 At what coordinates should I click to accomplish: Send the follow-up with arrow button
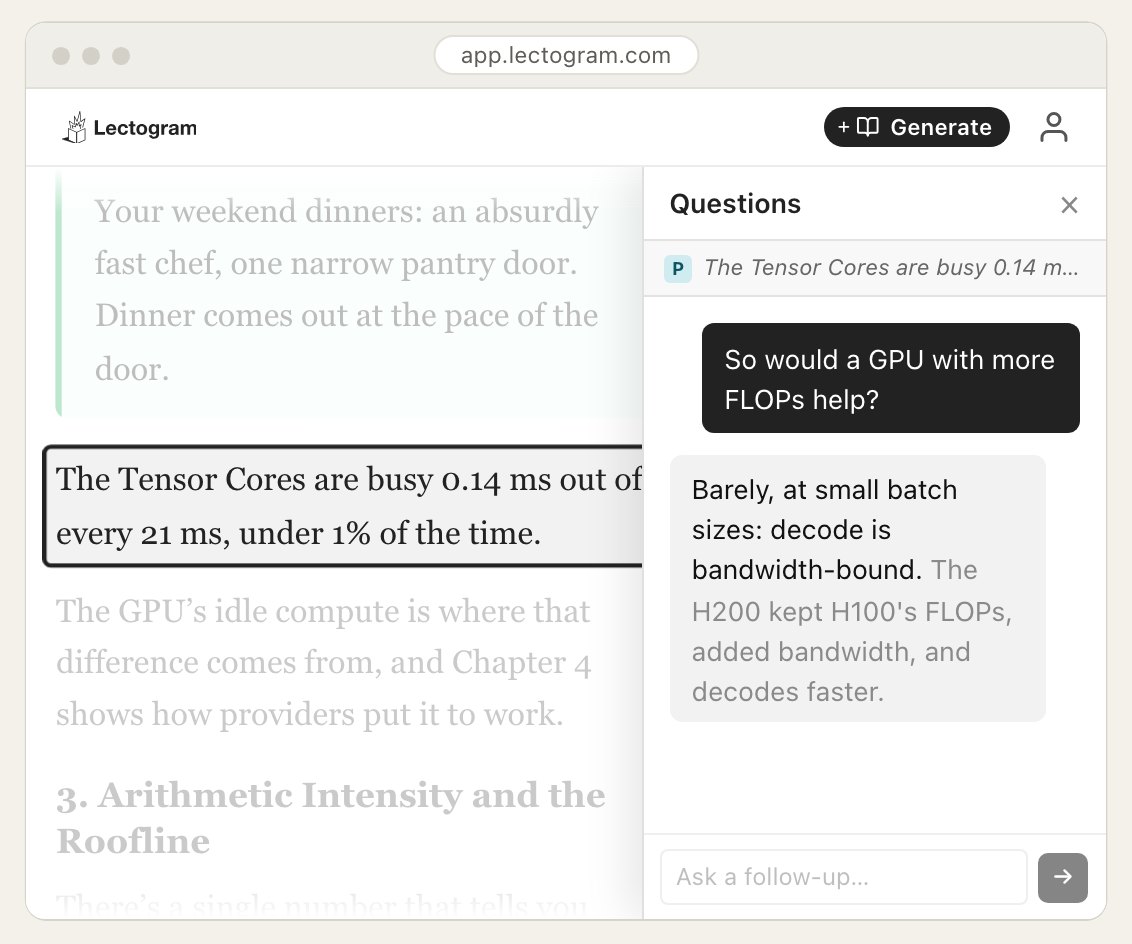1063,877
